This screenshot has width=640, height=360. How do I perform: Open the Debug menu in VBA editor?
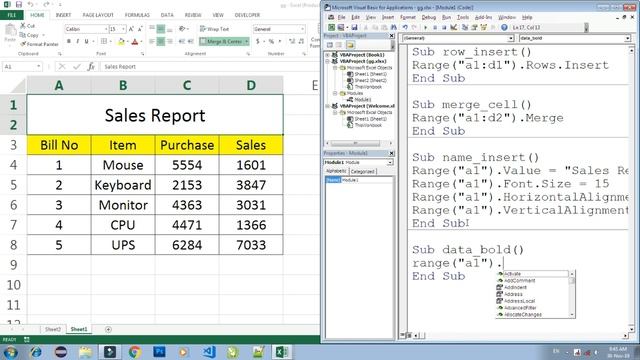point(429,18)
